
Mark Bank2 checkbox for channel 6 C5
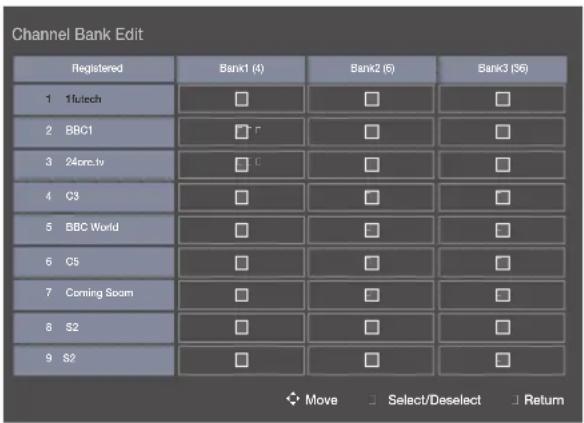point(372,263)
